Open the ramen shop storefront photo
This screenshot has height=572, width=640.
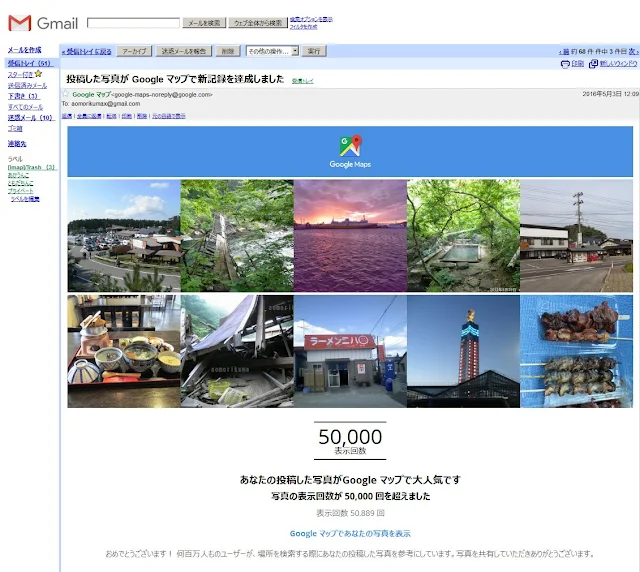pyautogui.click(x=350, y=351)
